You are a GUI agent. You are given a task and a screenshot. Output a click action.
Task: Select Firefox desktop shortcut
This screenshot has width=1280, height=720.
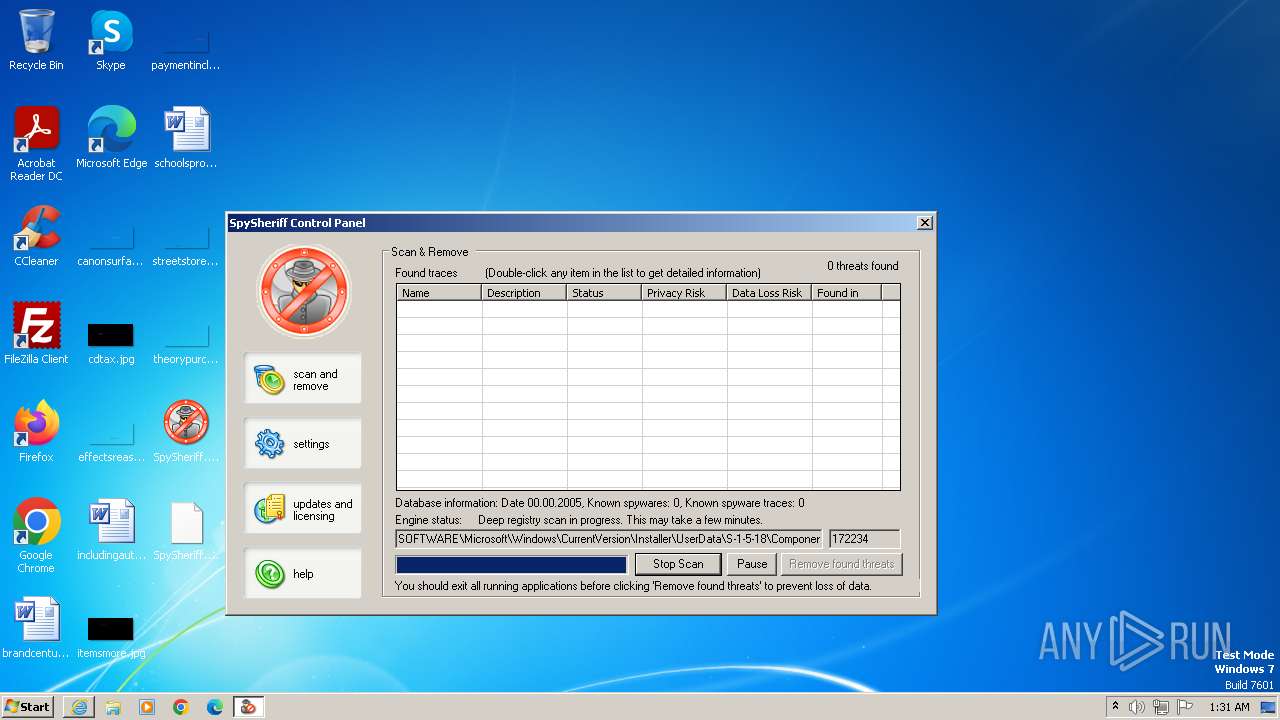pos(36,432)
